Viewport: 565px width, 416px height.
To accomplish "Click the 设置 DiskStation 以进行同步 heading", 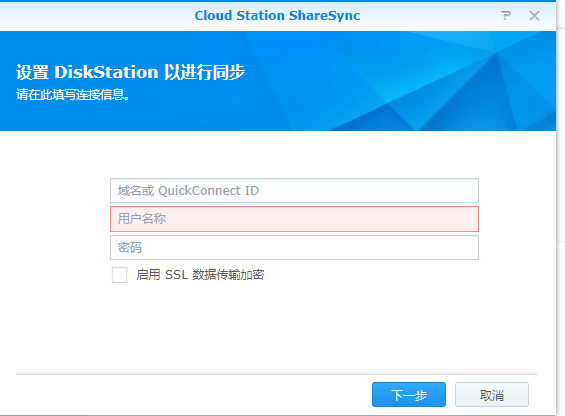I will coord(130,72).
